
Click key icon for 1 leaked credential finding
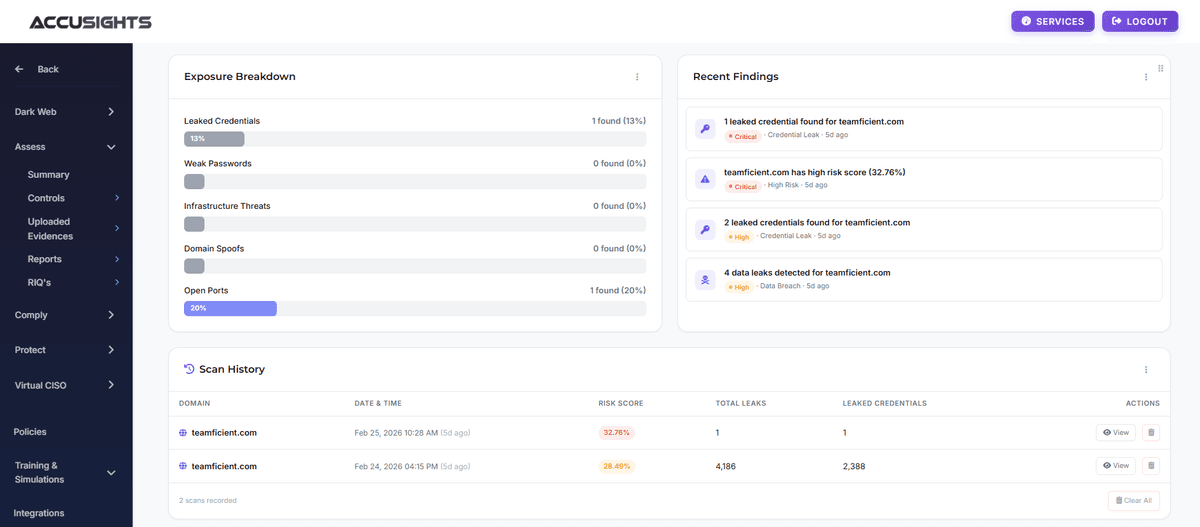coord(705,129)
